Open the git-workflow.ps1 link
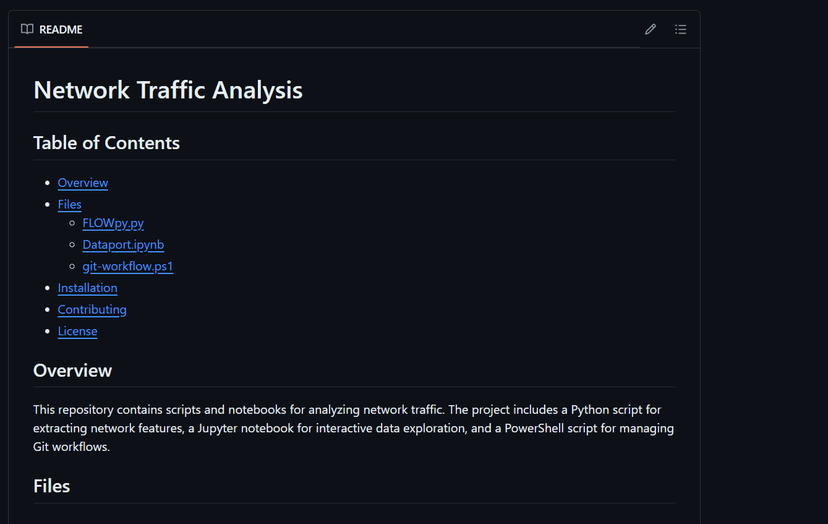Image resolution: width=828 pixels, height=524 pixels. click(x=128, y=267)
